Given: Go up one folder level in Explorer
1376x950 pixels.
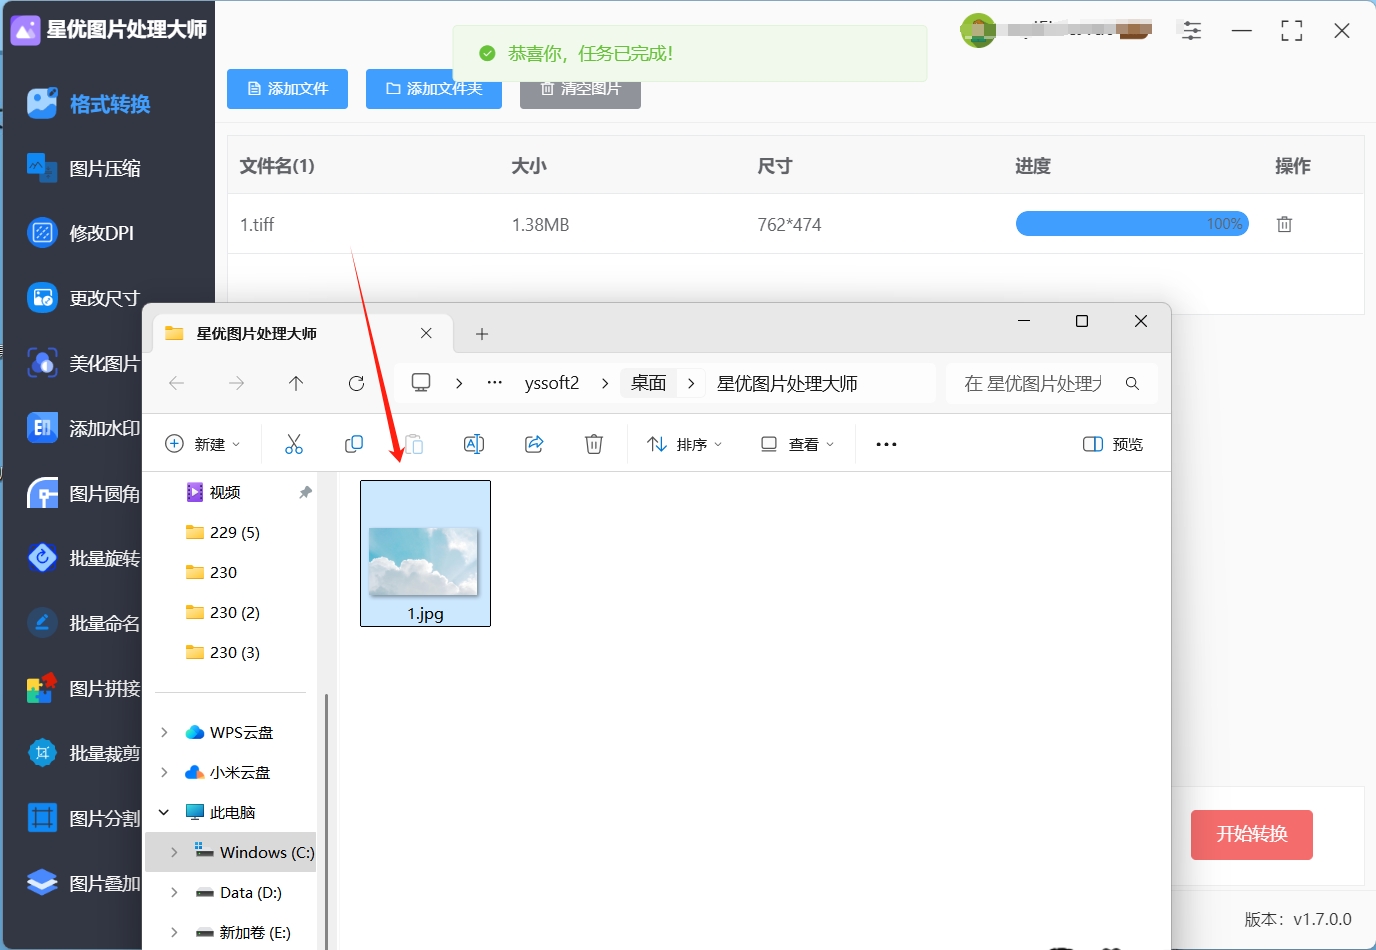Looking at the screenshot, I should tap(296, 383).
